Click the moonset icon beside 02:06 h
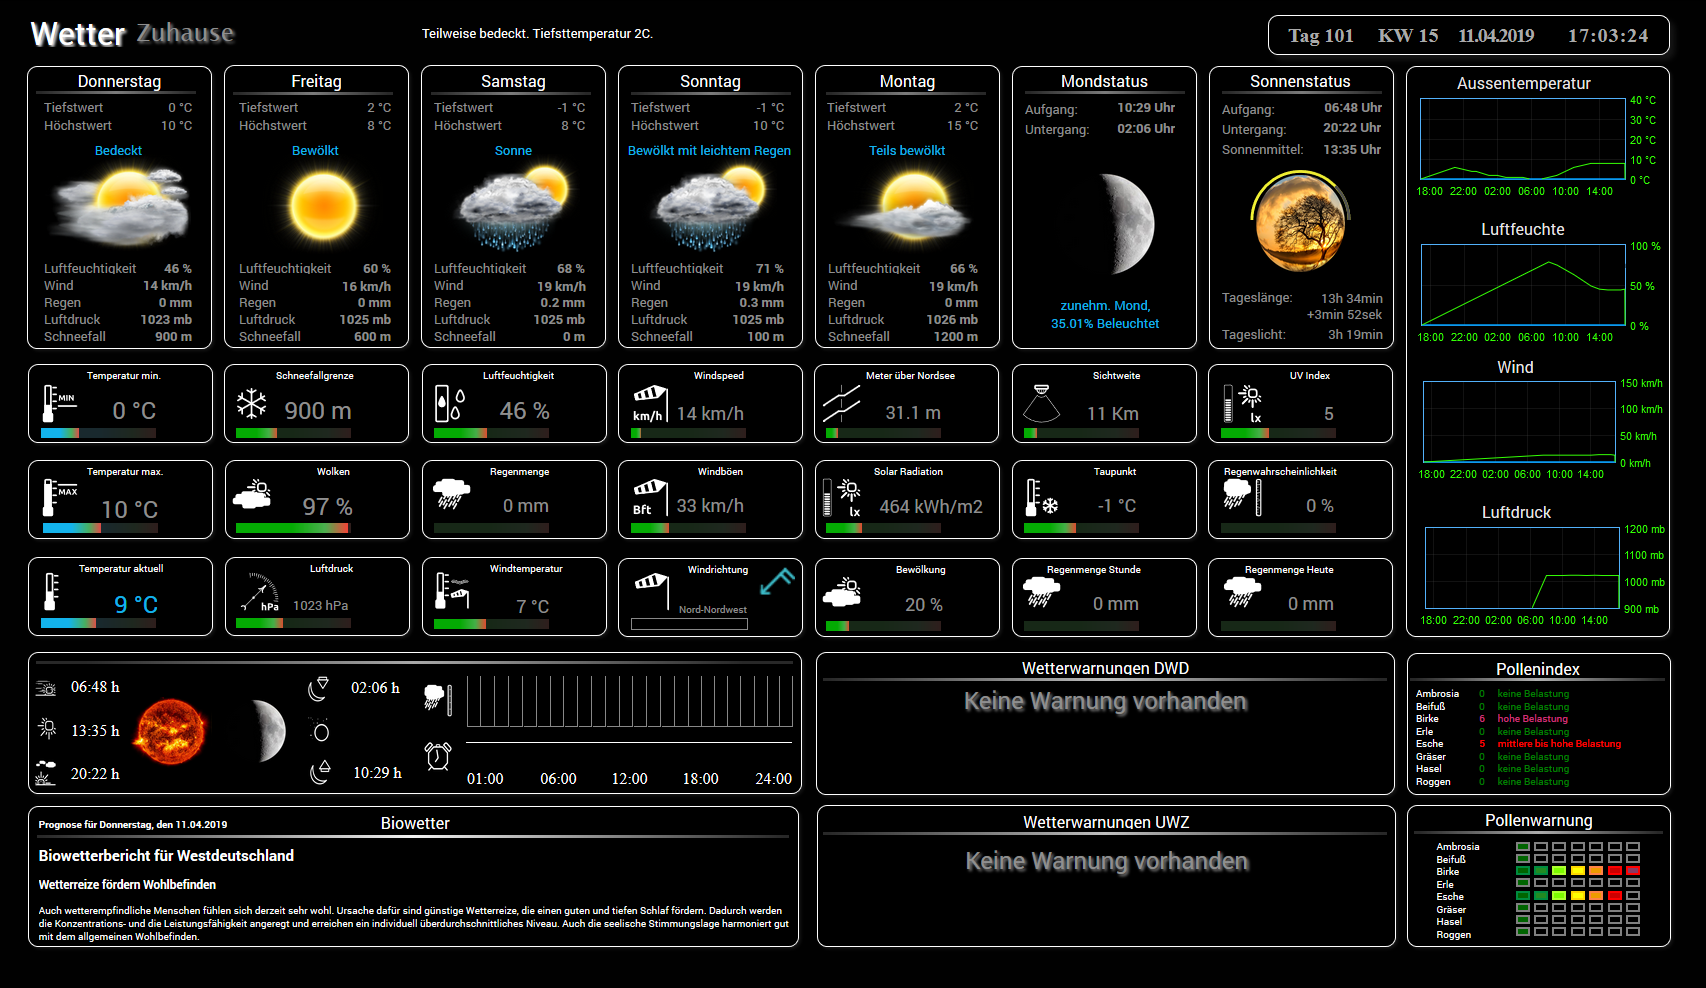Image resolution: width=1706 pixels, height=988 pixels. pyautogui.click(x=319, y=688)
